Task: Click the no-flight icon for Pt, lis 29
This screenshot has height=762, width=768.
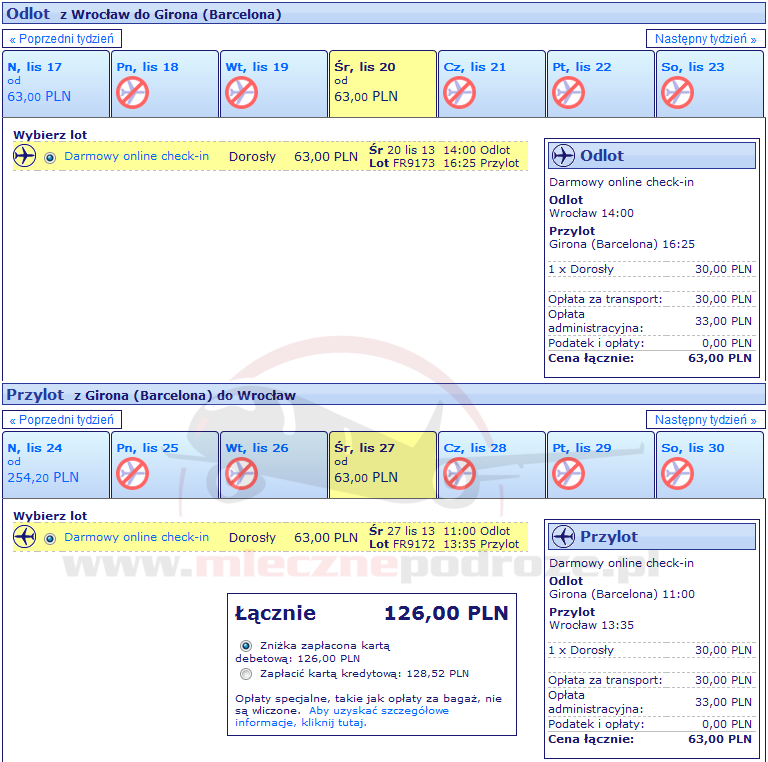Action: coord(568,474)
